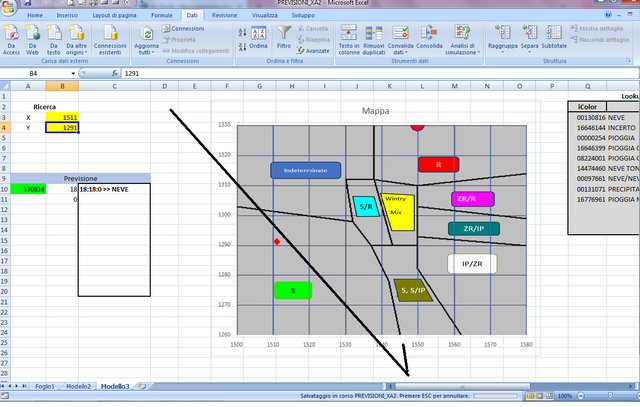This screenshot has width=640, height=407.
Task: Click the horizontal scrollbar thumb
Action: (x=462, y=386)
